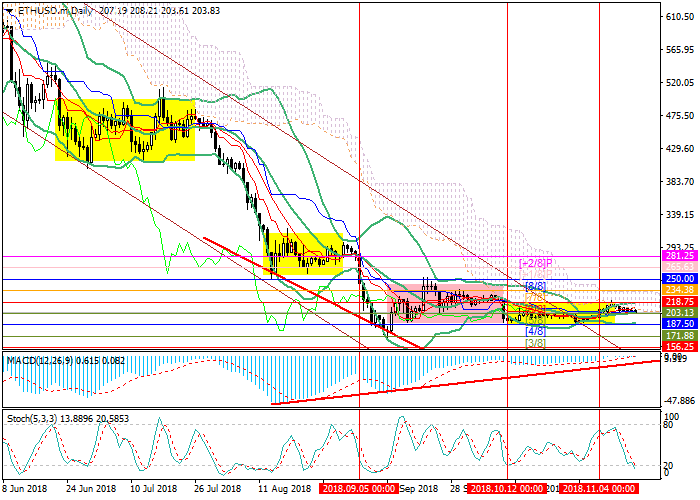Click the 565.95 price scale value
This screenshot has height=500, width=700.
pos(679,50)
